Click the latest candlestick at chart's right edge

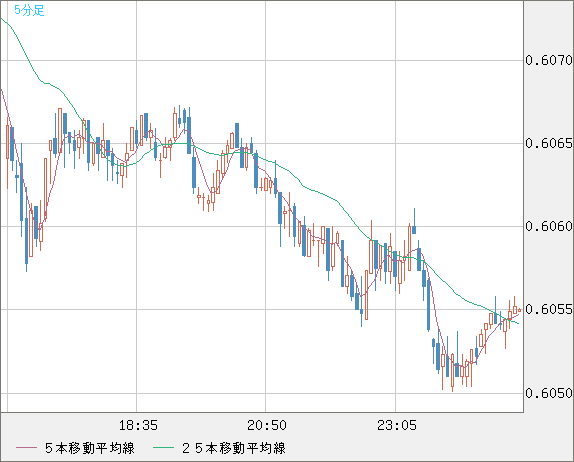[x=519, y=310]
